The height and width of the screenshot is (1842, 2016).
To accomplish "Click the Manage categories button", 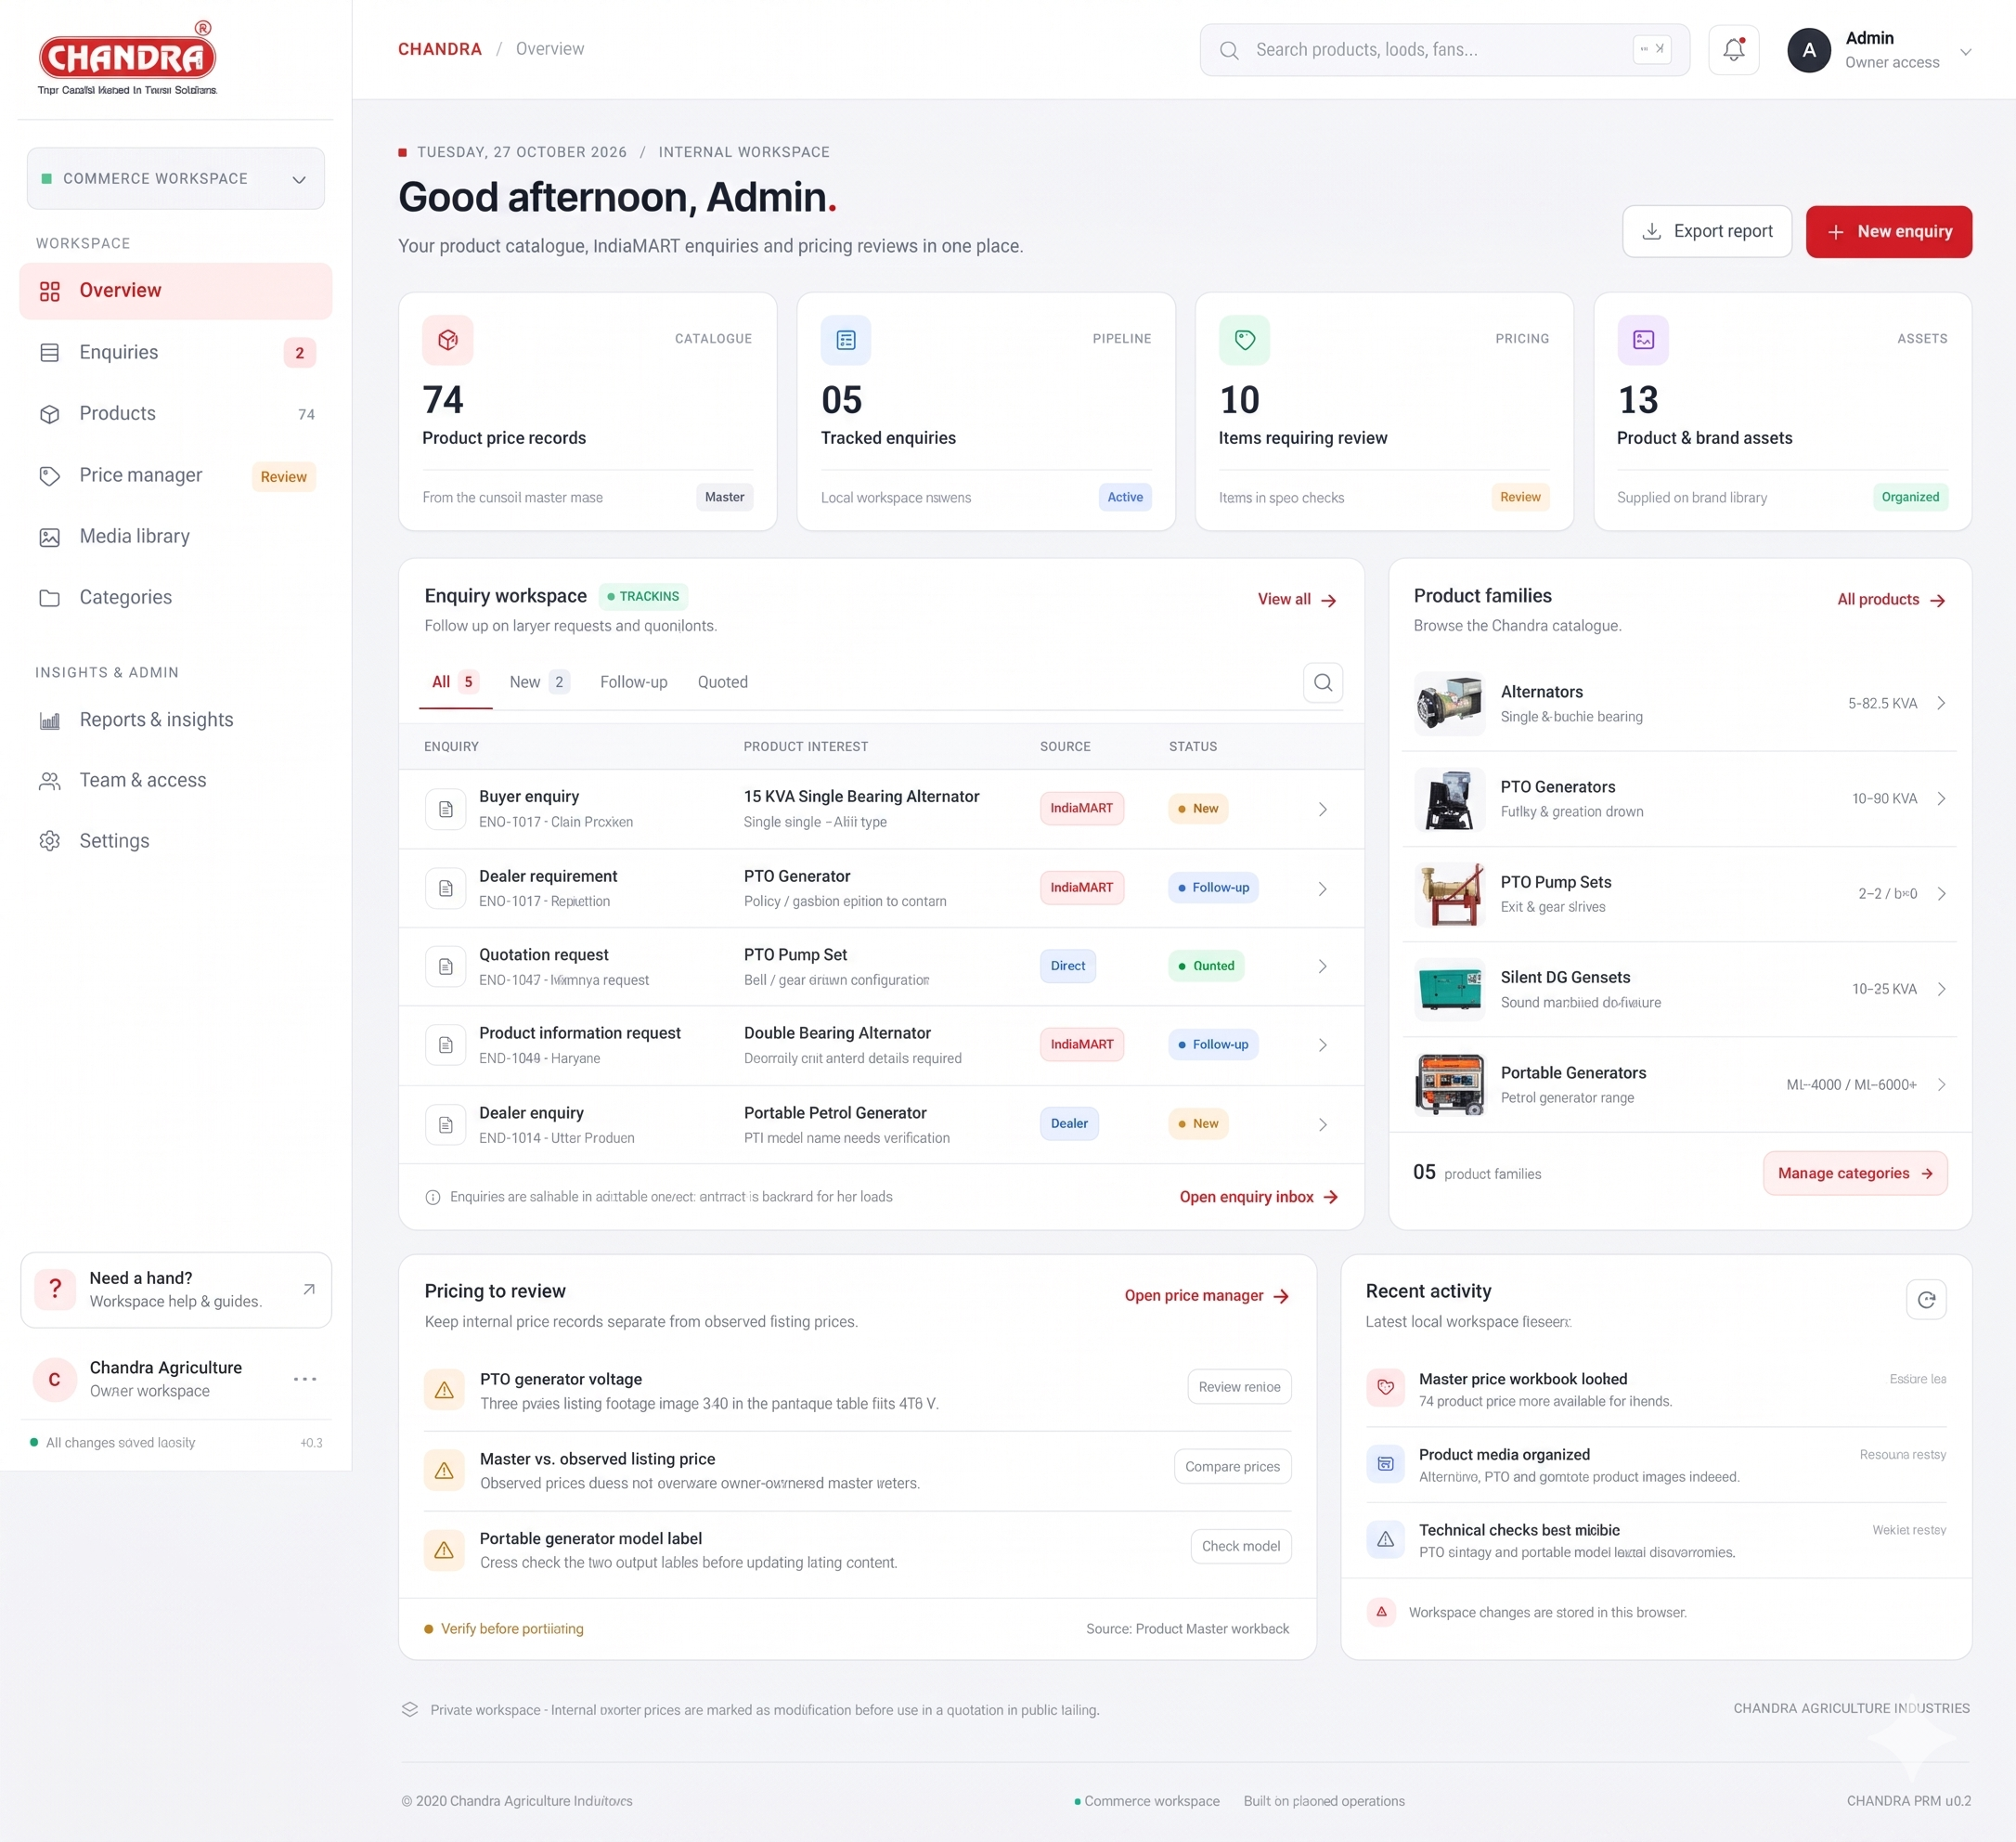I will pyautogui.click(x=1854, y=1173).
